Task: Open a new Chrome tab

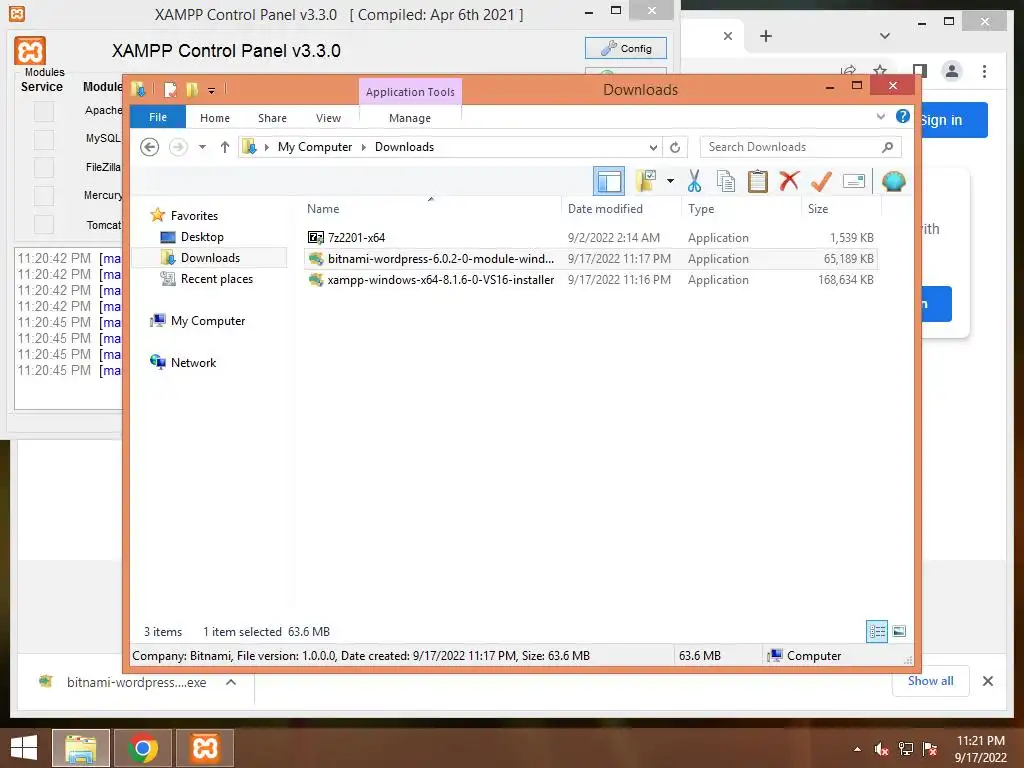Action: coord(766,36)
